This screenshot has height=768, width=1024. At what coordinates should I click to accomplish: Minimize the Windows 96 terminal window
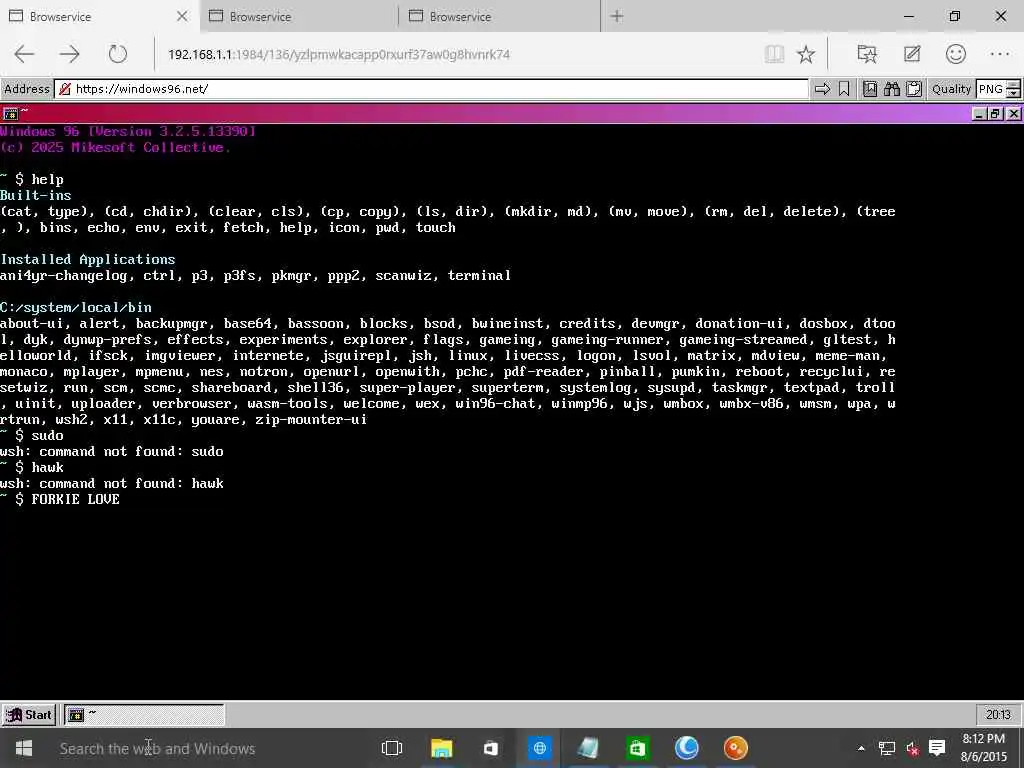[979, 114]
